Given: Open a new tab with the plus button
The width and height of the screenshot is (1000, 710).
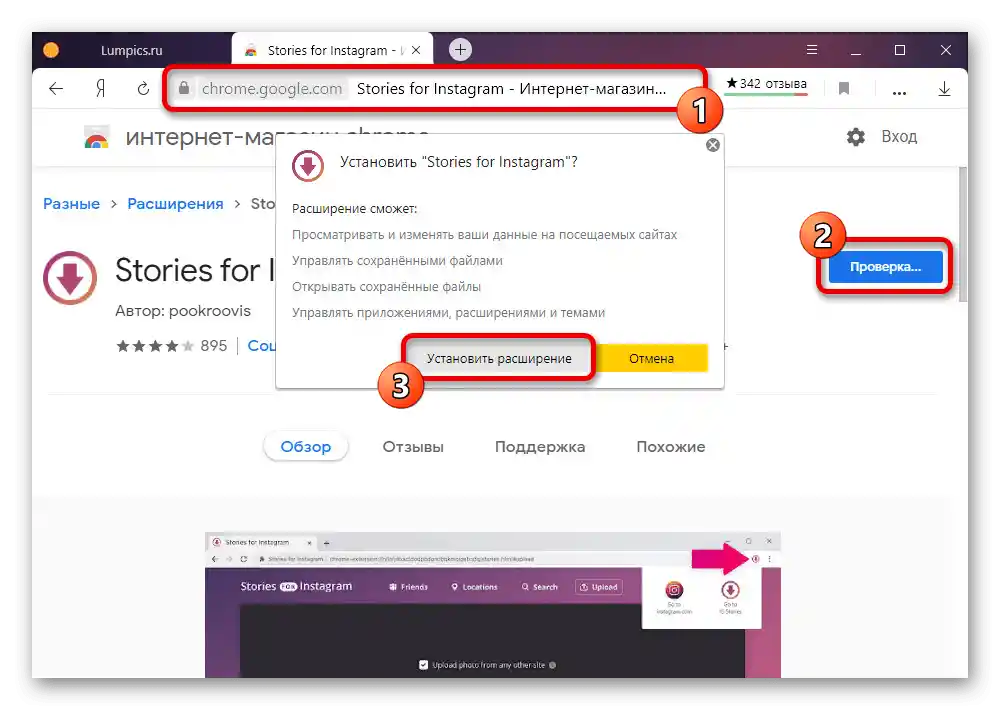Looking at the screenshot, I should [x=460, y=49].
